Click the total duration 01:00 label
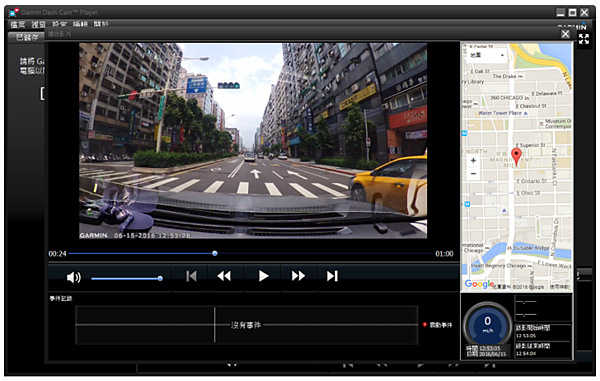The width and height of the screenshot is (600, 381). [x=444, y=254]
